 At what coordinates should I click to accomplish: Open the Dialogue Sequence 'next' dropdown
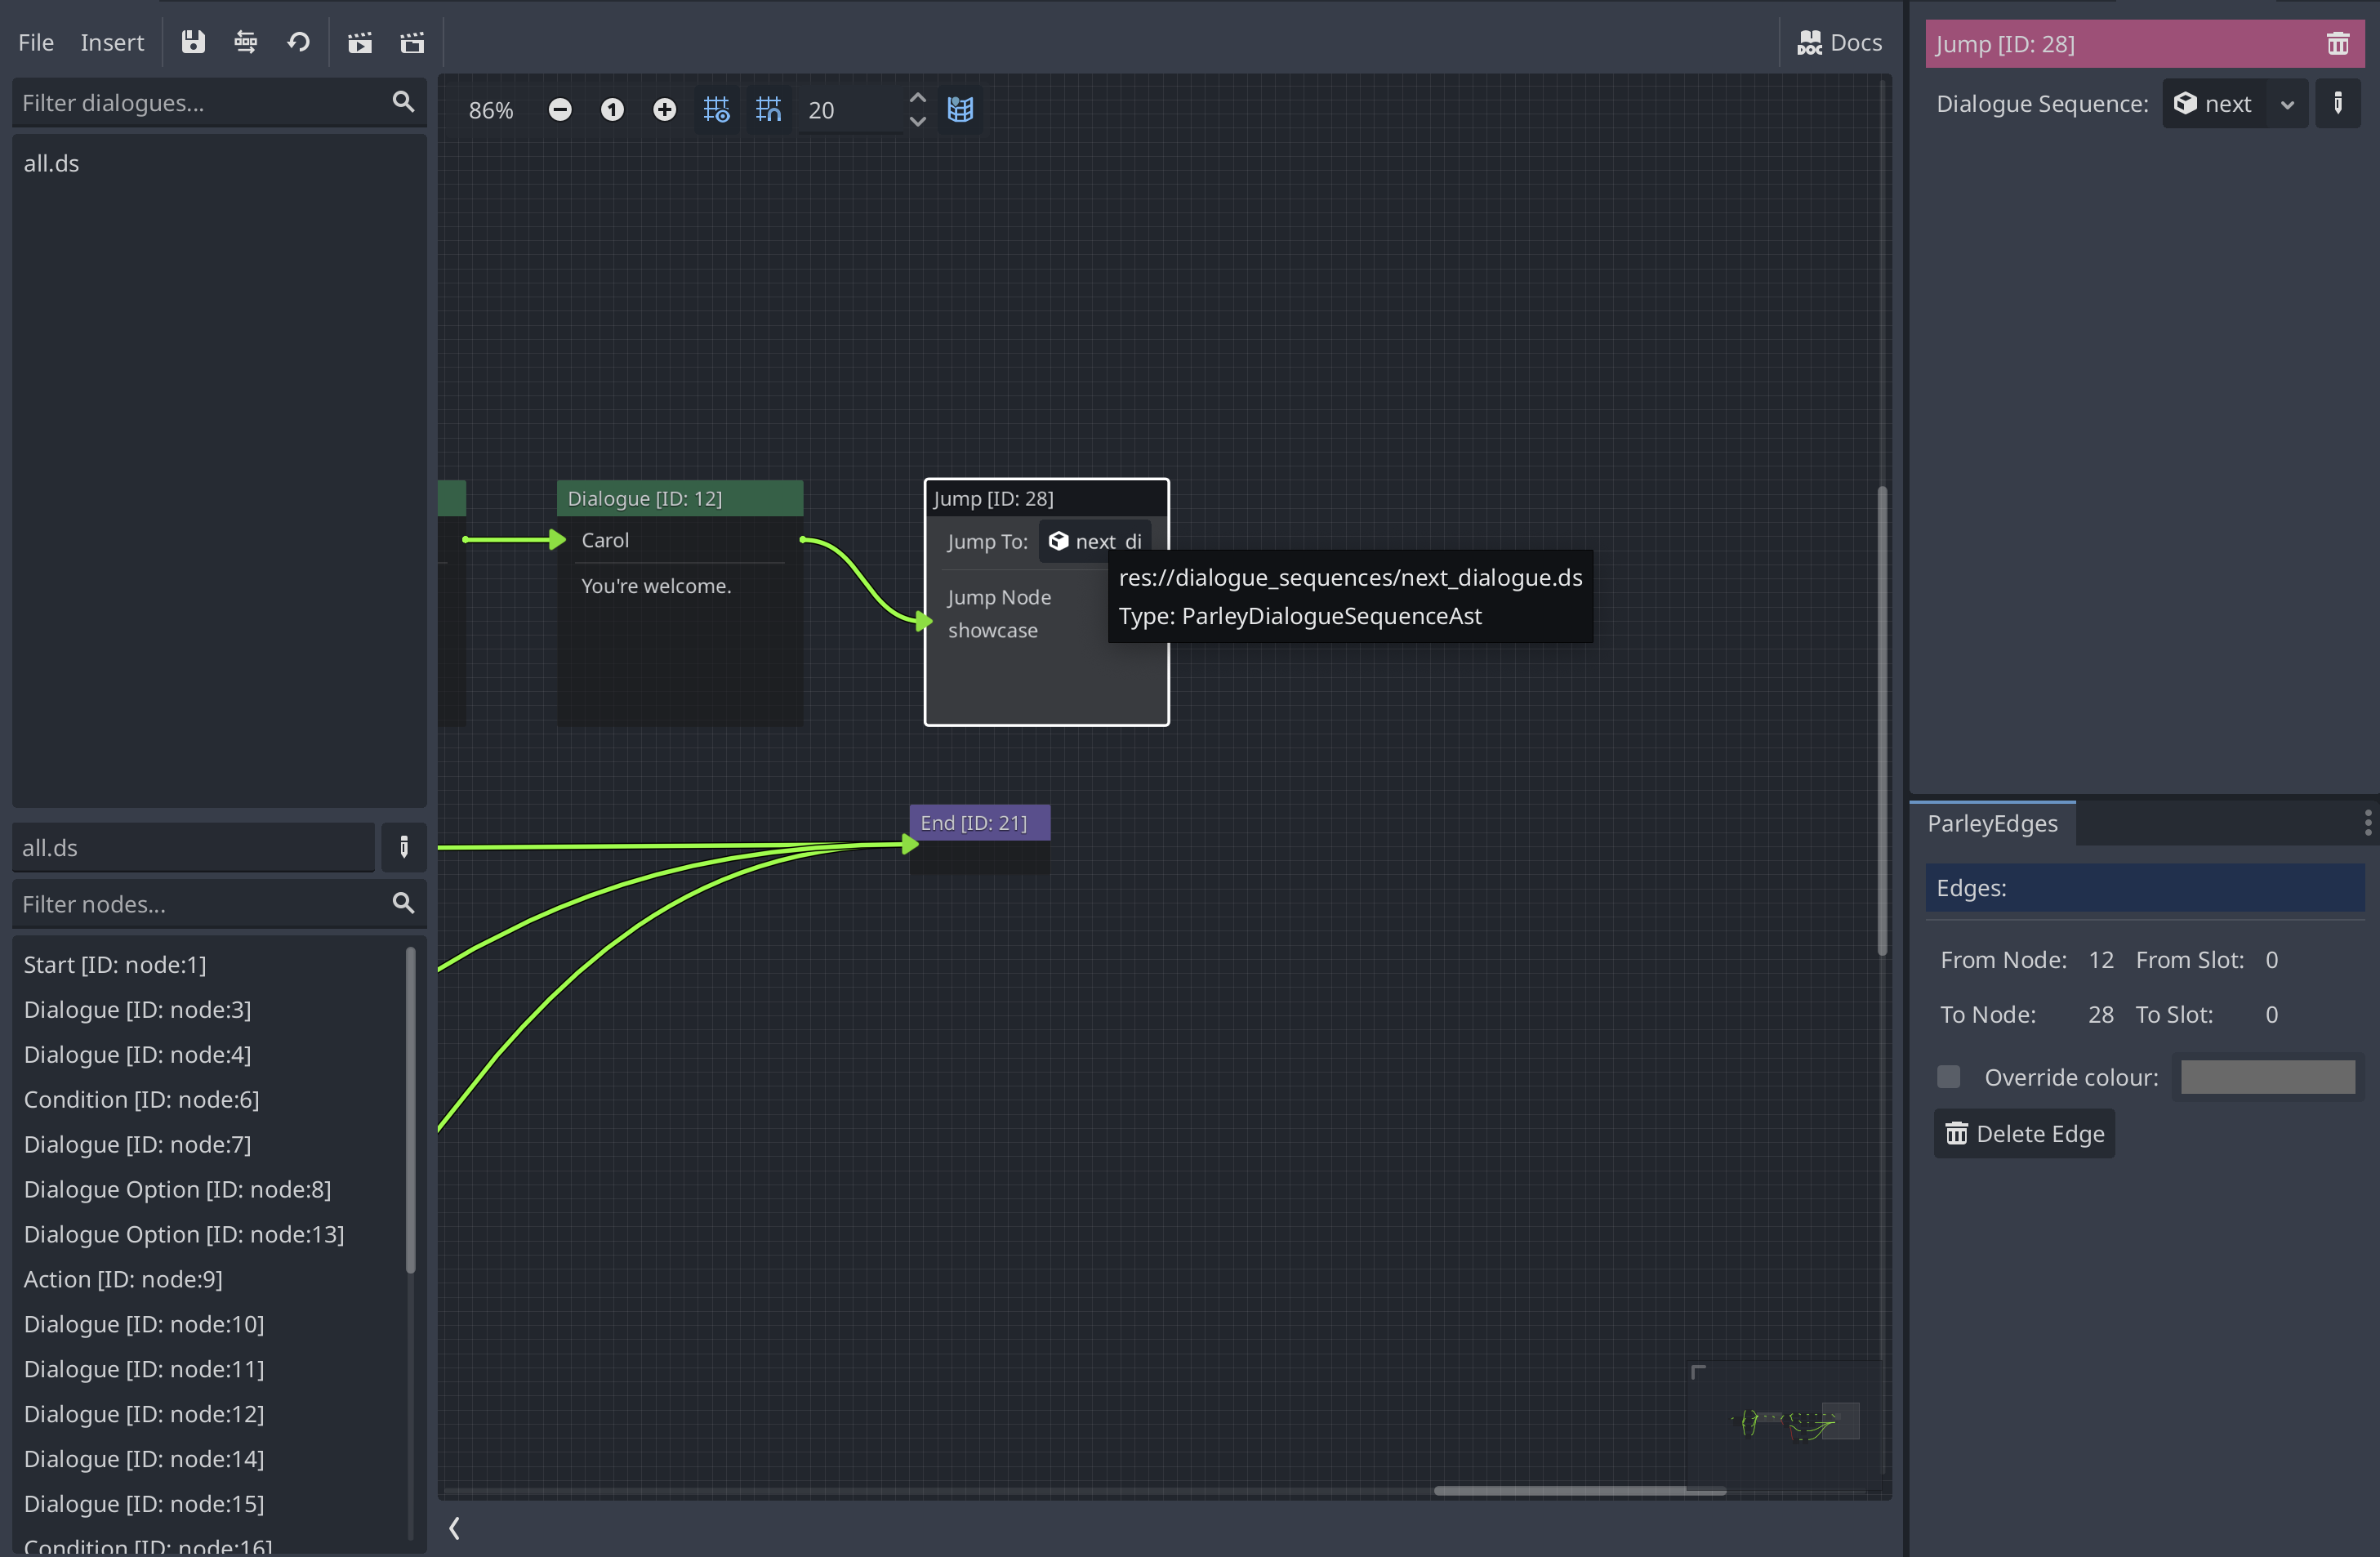click(2288, 103)
